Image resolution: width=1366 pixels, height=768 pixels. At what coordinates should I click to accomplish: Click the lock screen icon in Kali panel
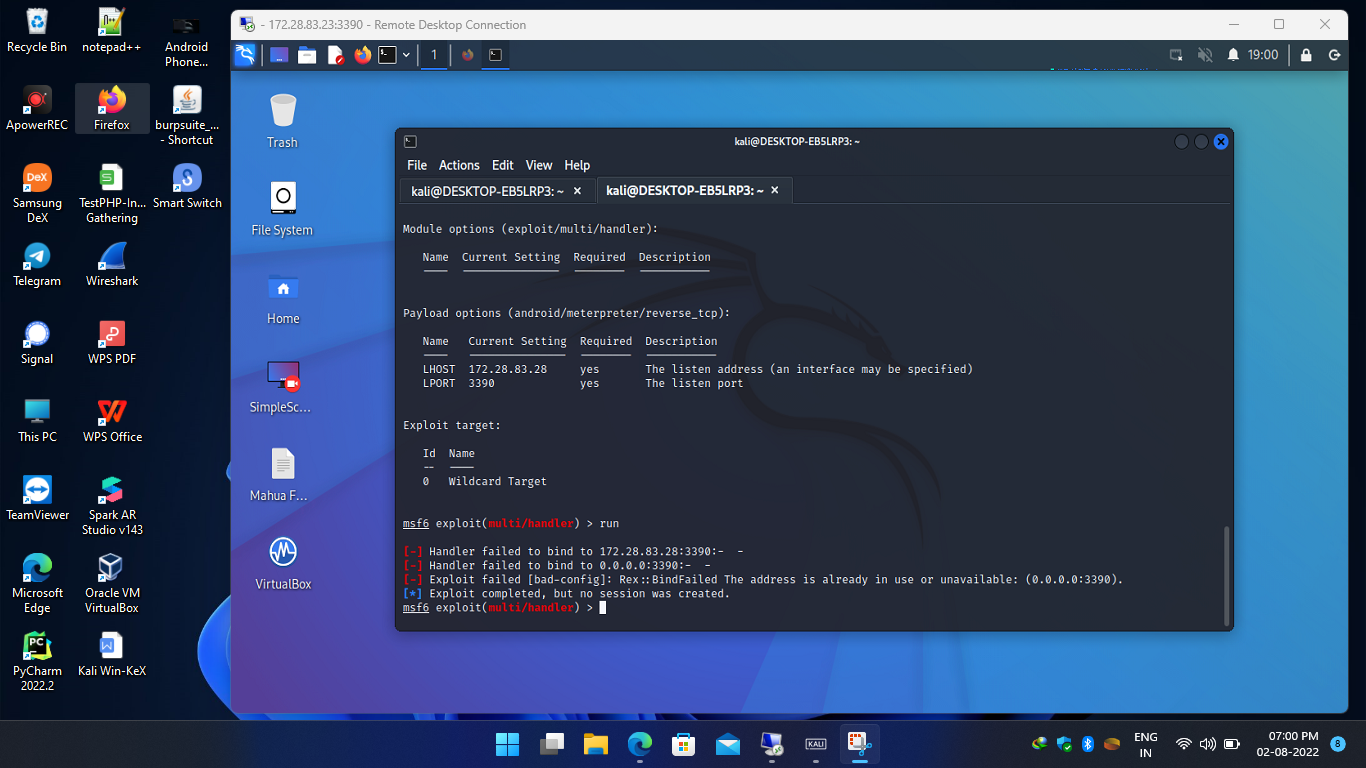coord(1307,55)
